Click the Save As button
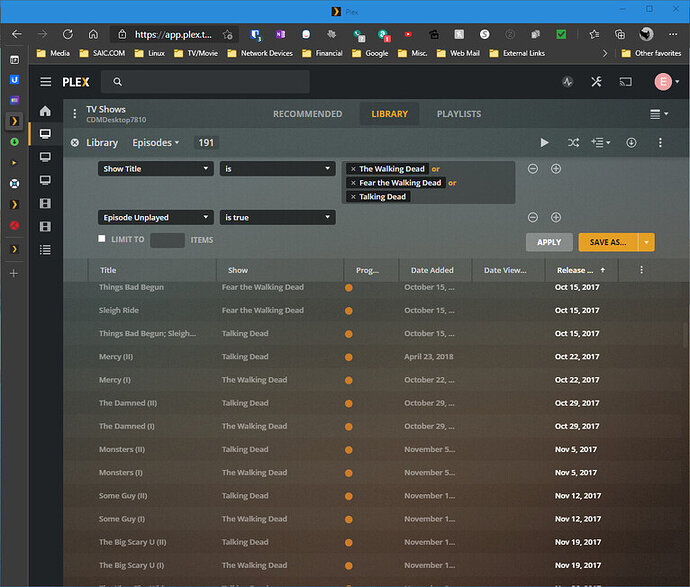 coord(608,242)
